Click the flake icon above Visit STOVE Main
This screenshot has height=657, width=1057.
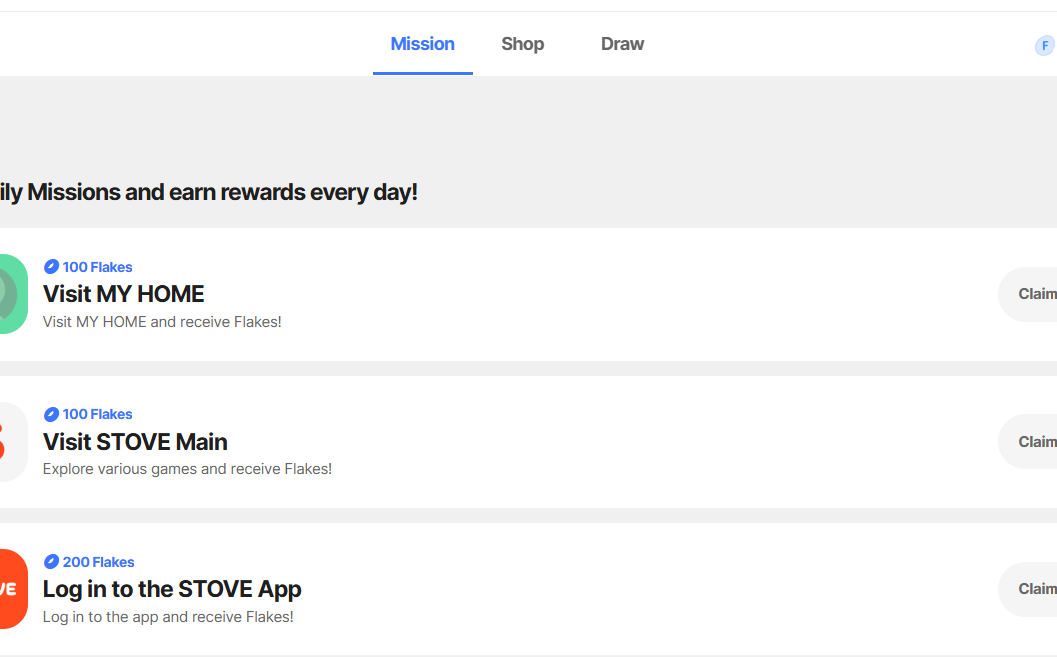(51, 414)
